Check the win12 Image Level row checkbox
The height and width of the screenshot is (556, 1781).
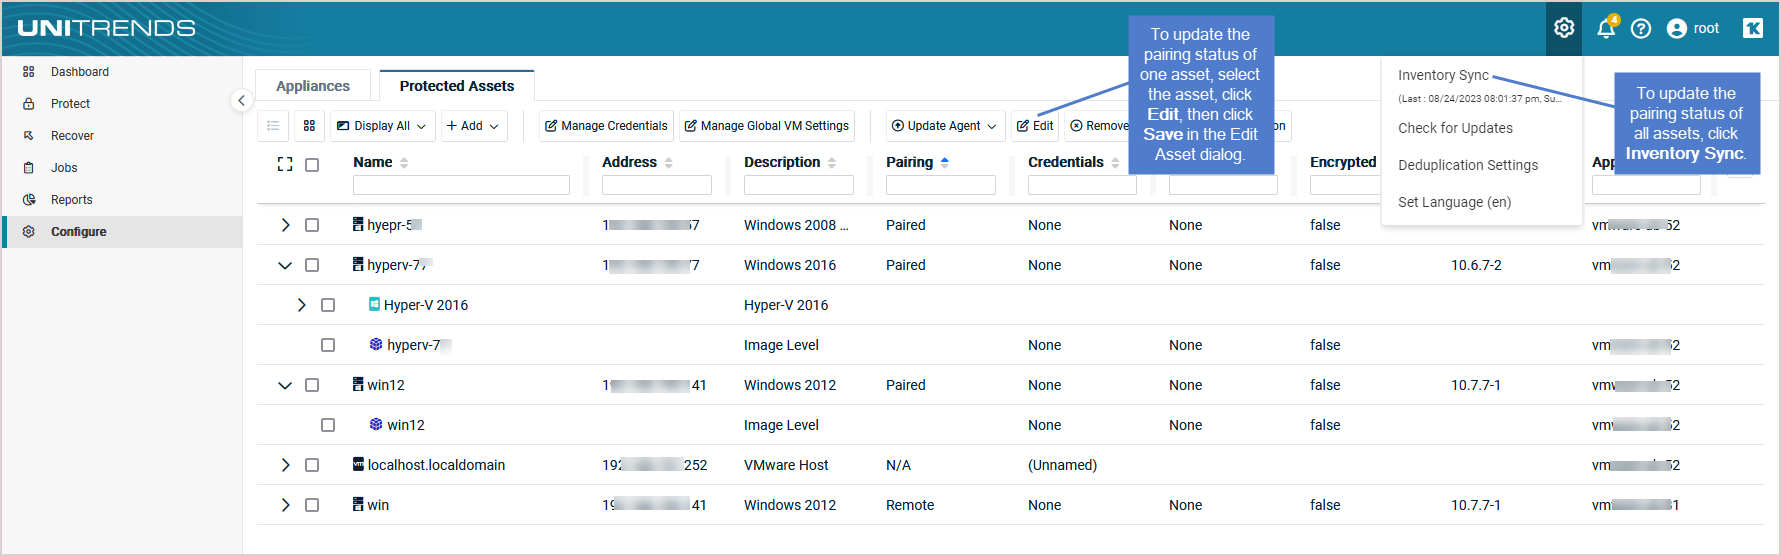(328, 425)
